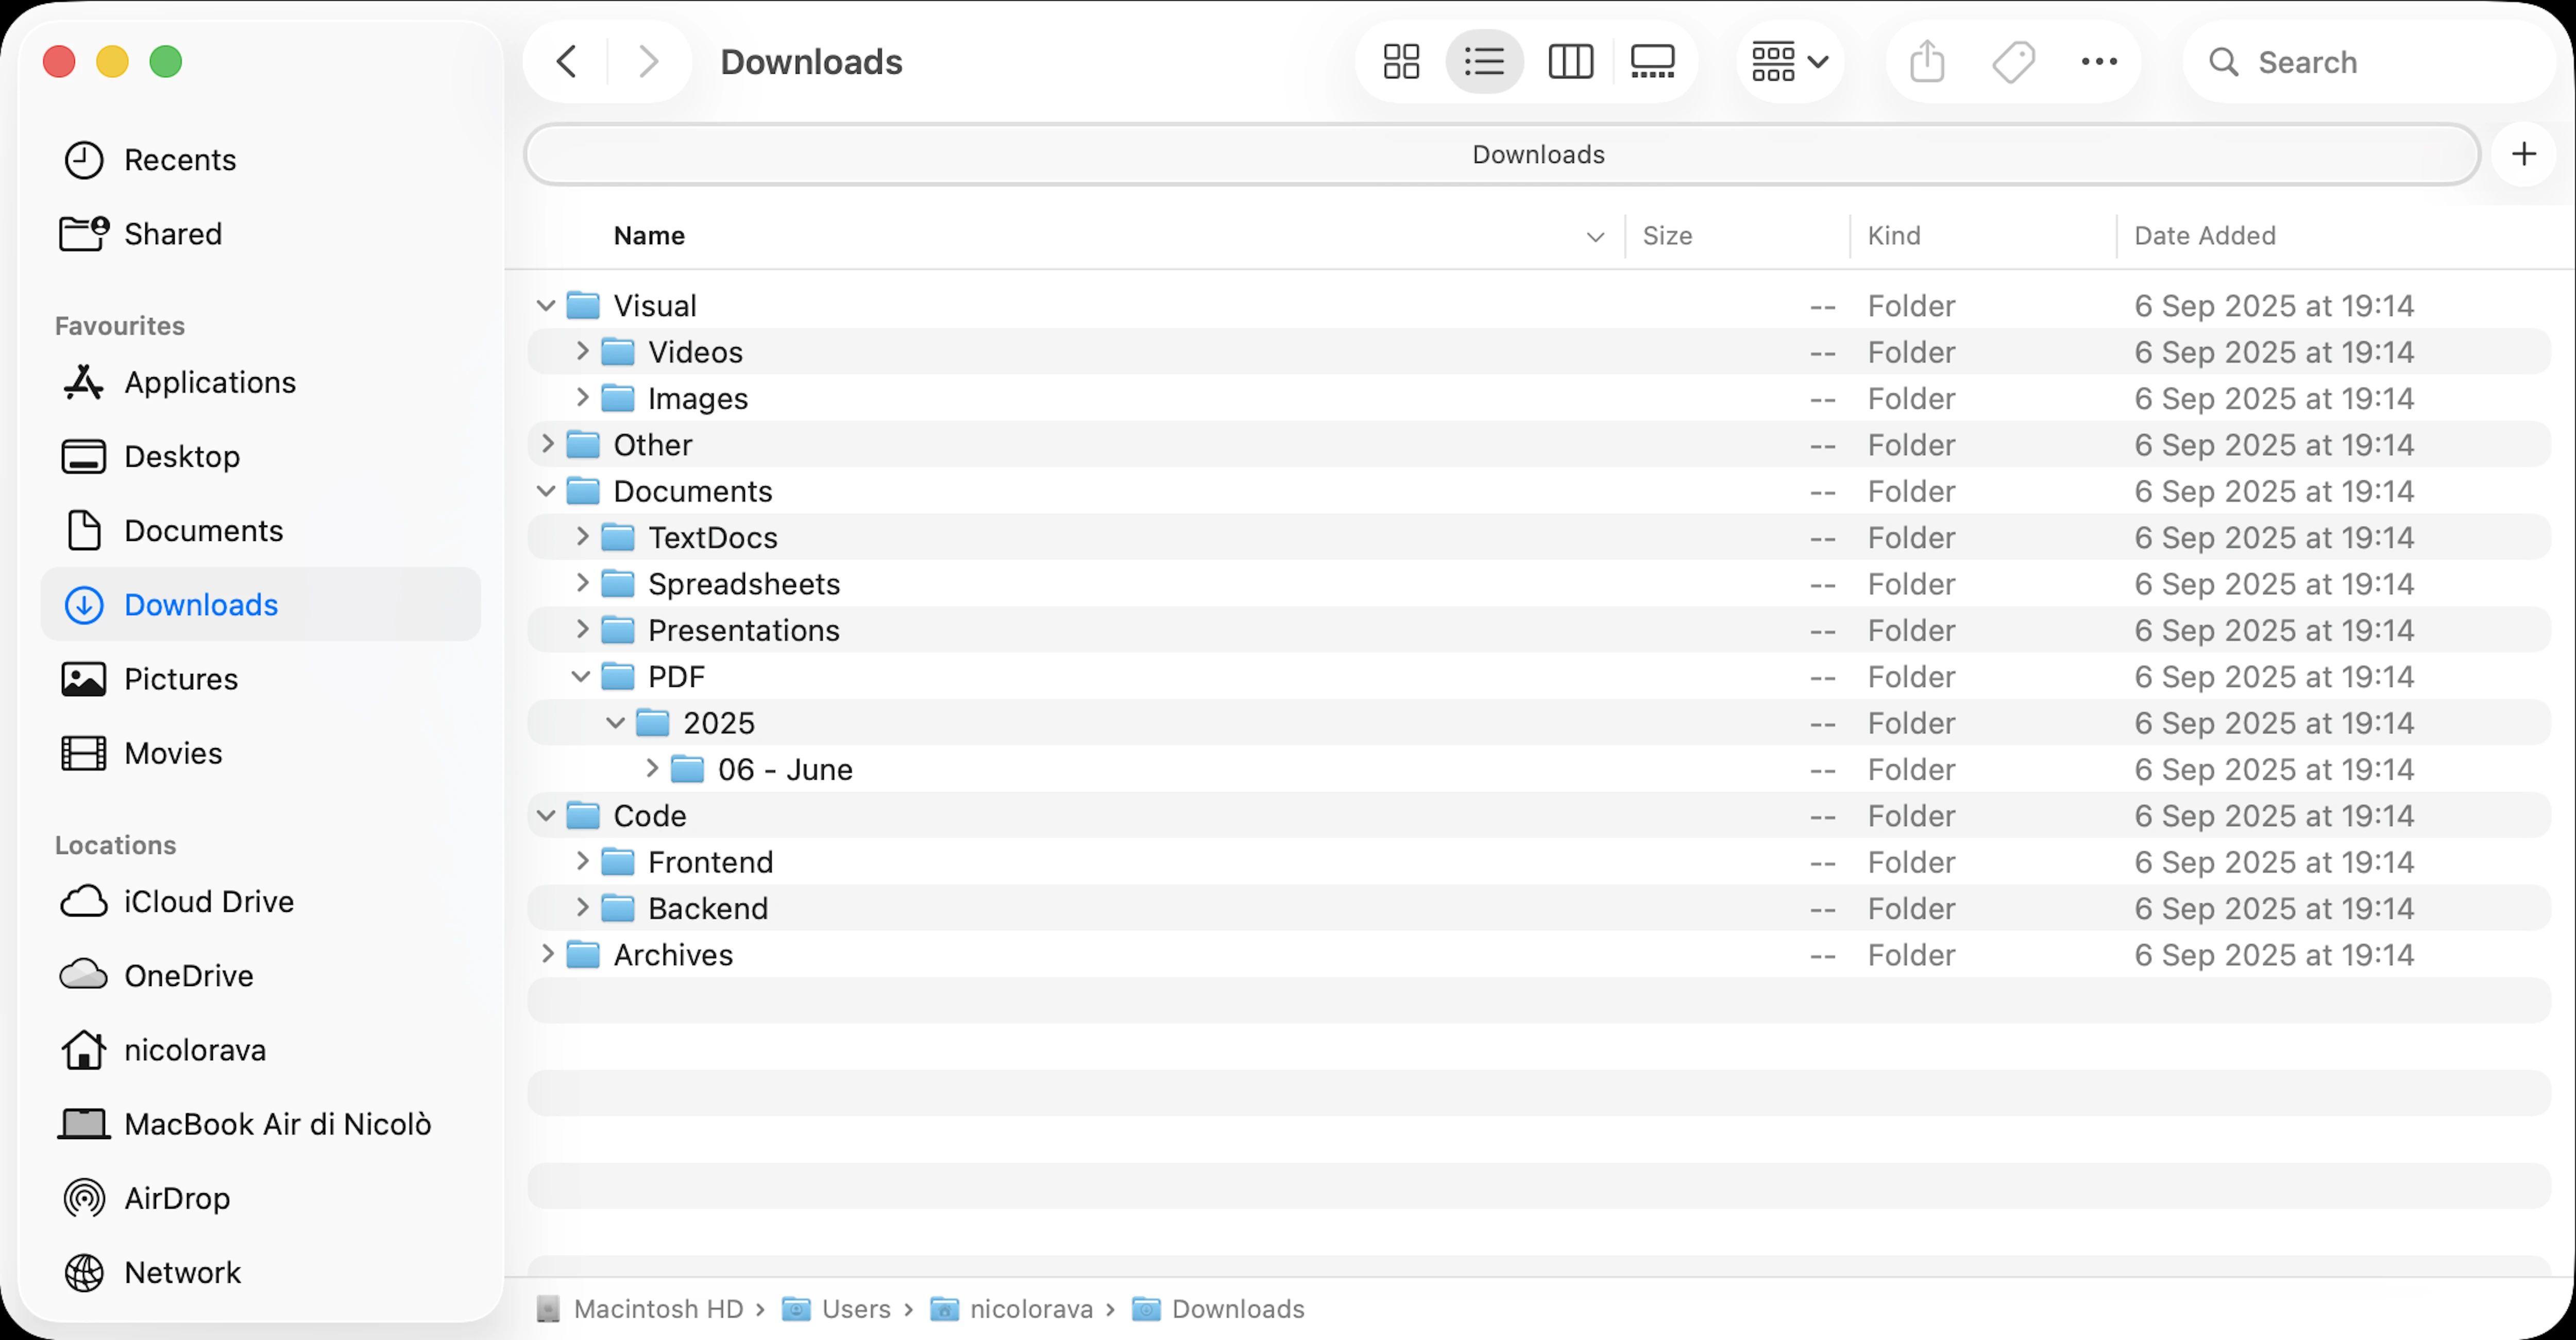This screenshot has width=2576, height=1340.
Task: Switch to gallery view
Action: 1652,61
